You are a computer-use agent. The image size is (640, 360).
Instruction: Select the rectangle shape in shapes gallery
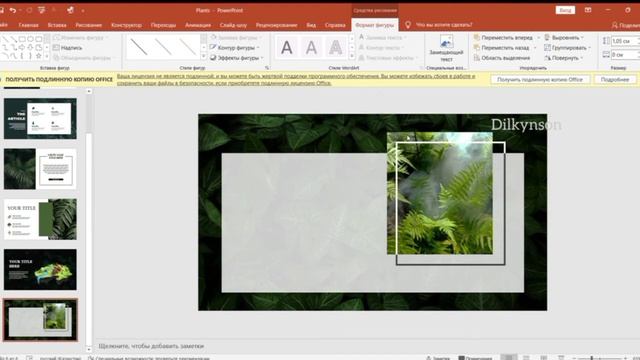tap(22, 39)
